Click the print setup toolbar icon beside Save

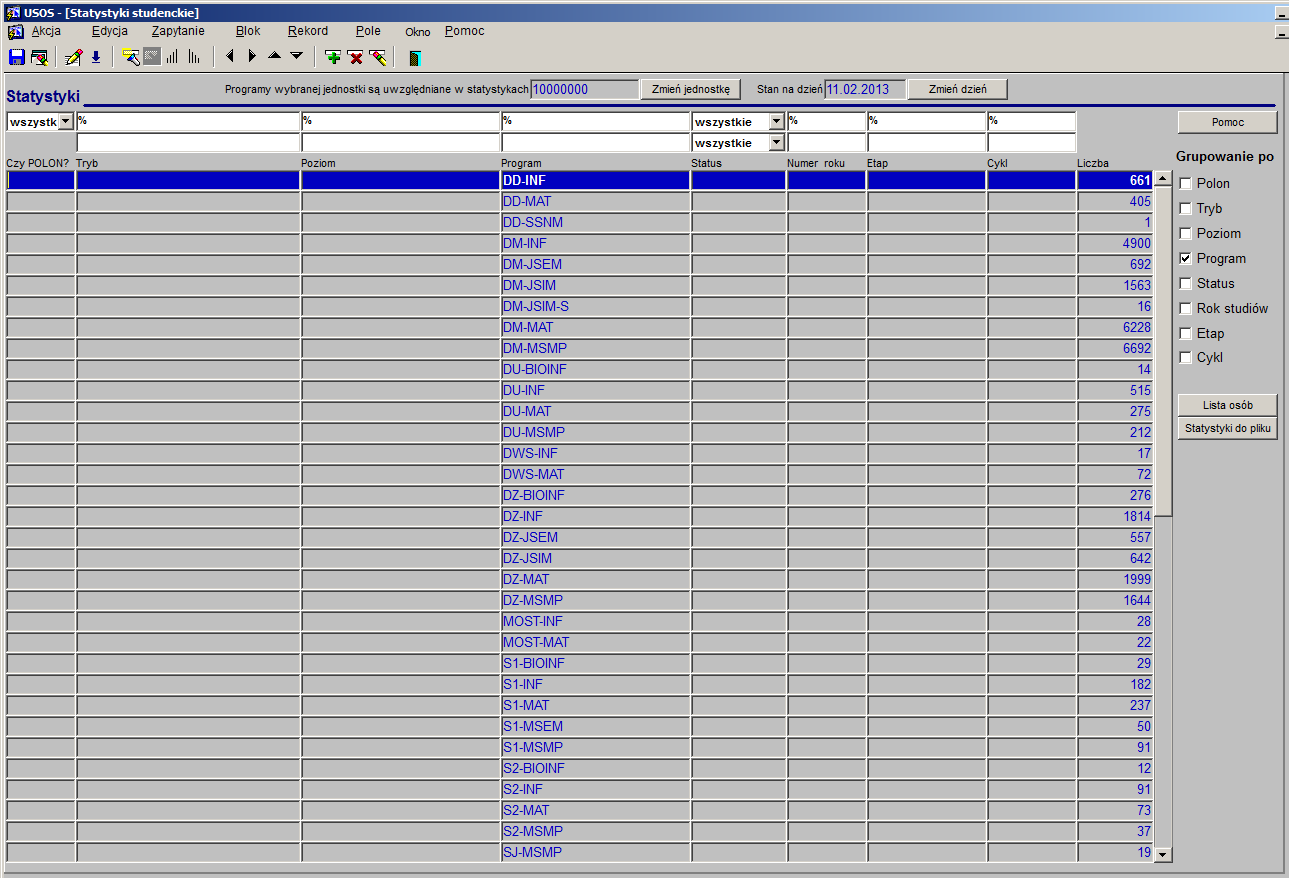pyautogui.click(x=39, y=57)
